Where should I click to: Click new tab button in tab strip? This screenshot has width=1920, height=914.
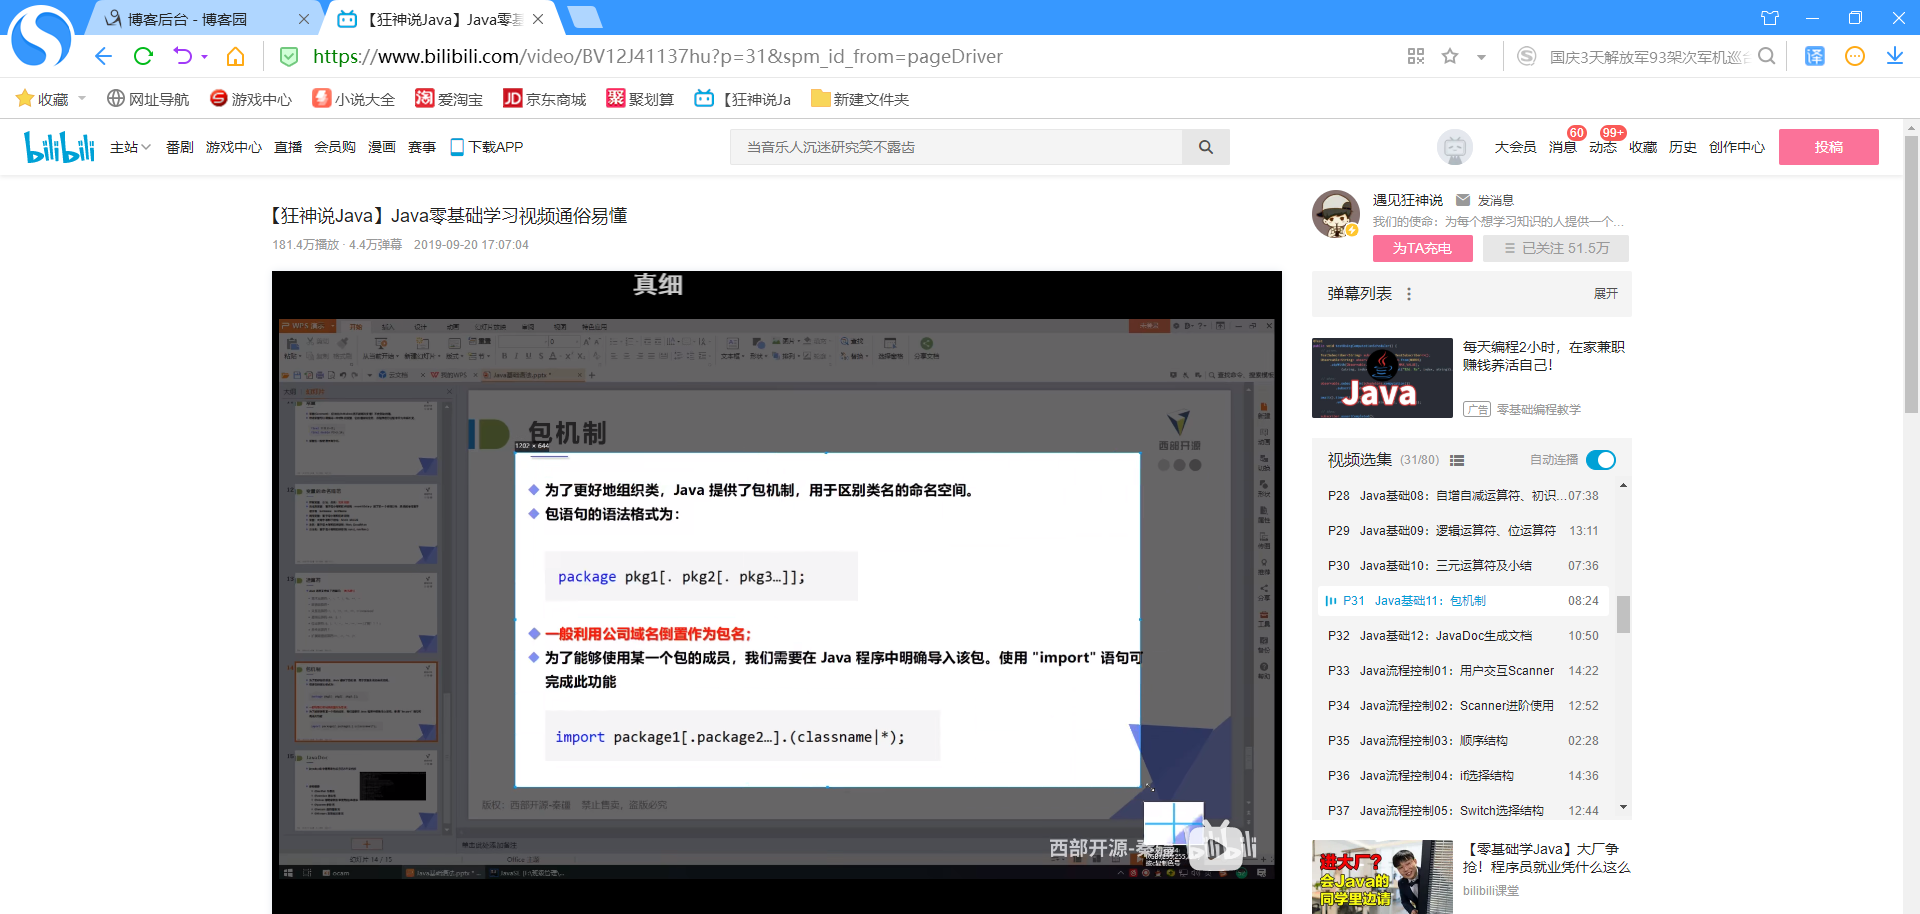584,17
